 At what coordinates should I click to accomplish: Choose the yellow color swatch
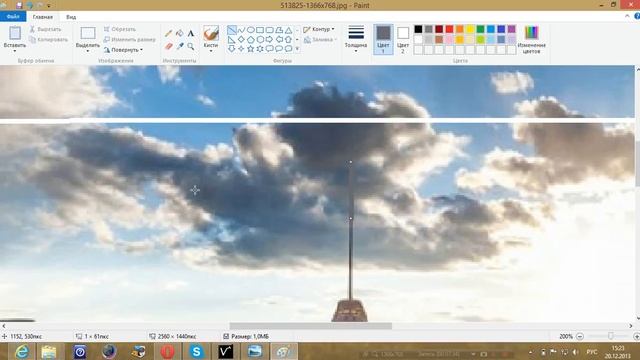coord(470,29)
